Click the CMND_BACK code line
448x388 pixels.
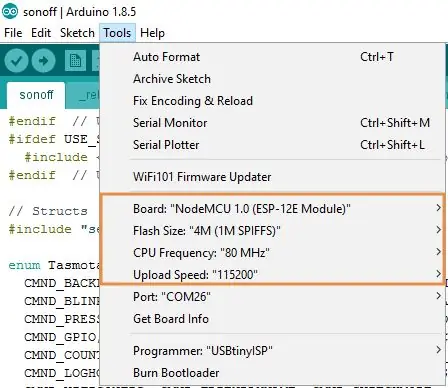point(62,283)
